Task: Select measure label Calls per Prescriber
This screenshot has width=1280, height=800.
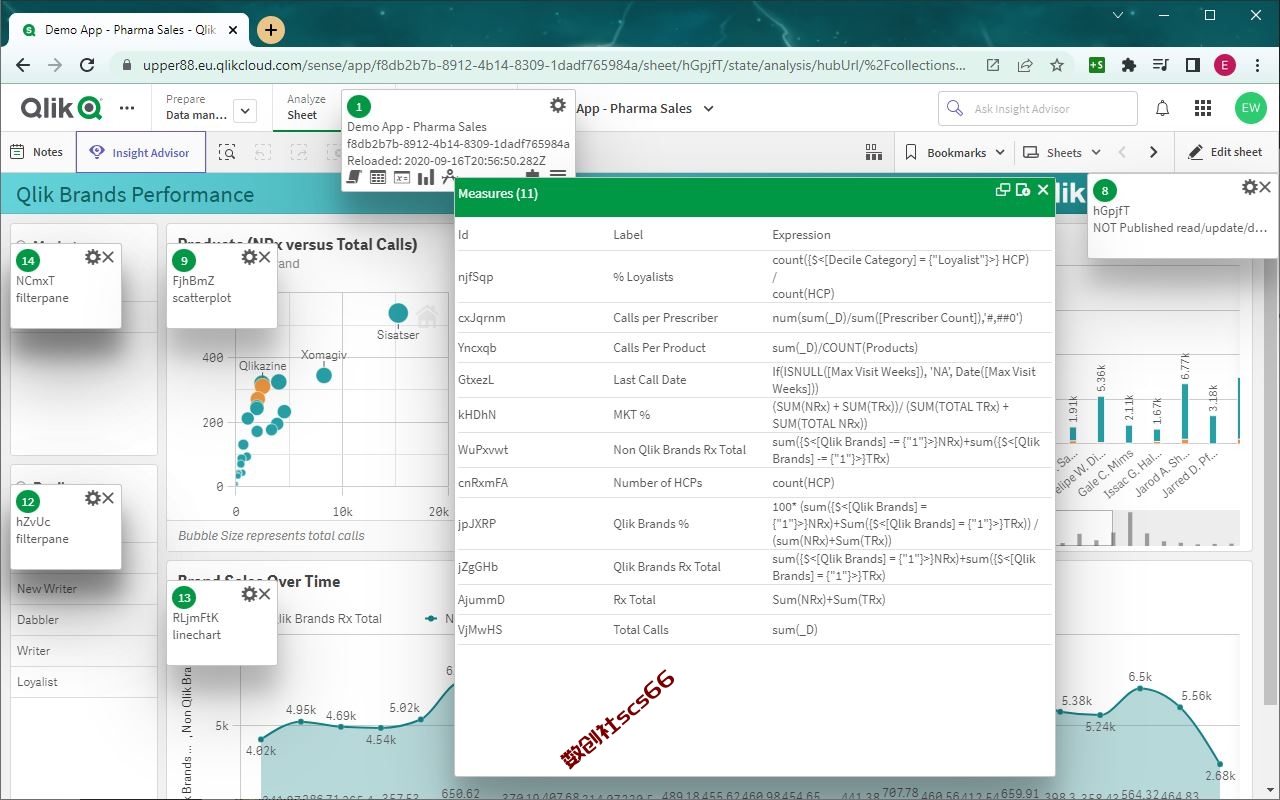Action: point(665,318)
